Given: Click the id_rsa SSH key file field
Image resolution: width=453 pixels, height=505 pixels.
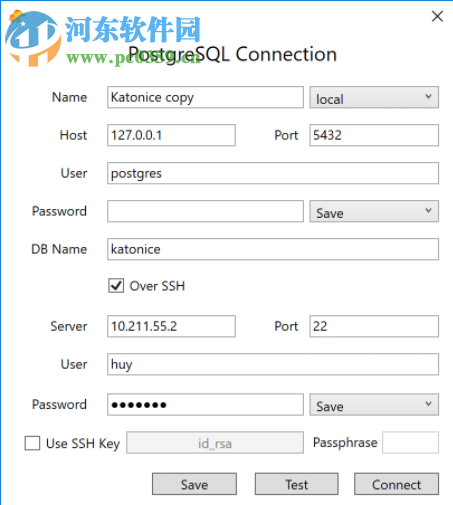Looking at the screenshot, I should [215, 443].
